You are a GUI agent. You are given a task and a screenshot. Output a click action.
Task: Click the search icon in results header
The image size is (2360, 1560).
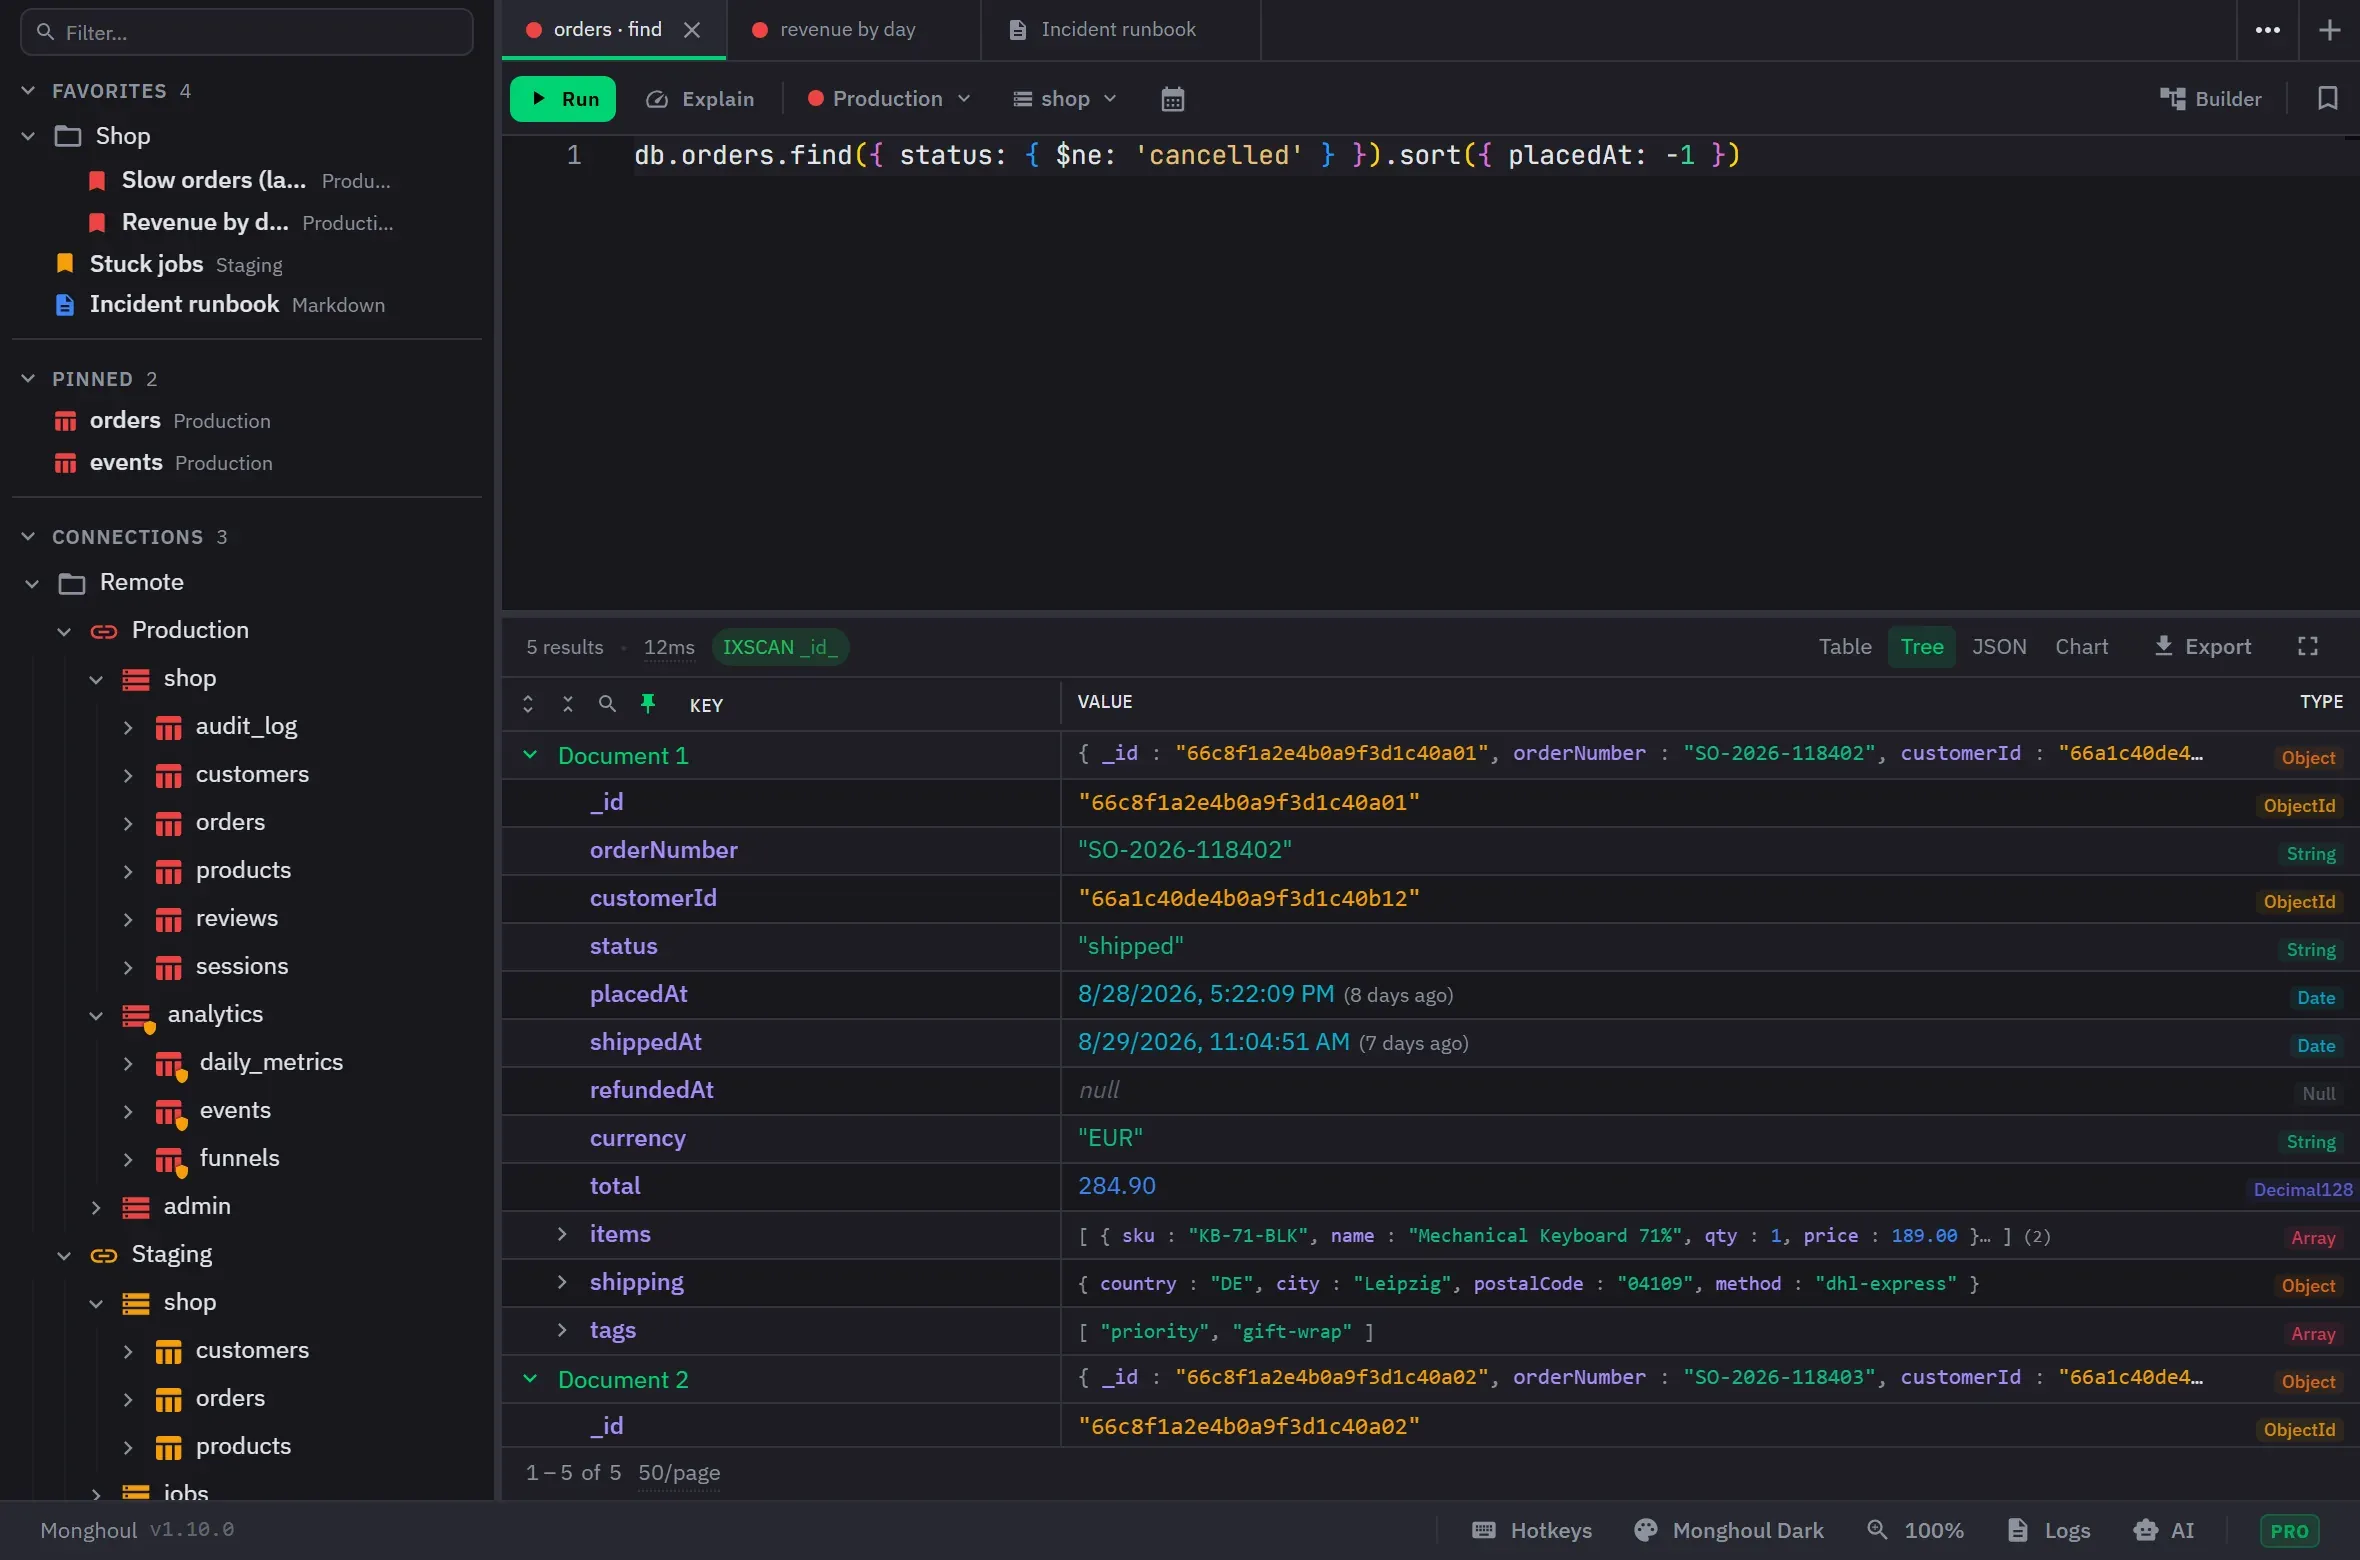click(x=607, y=704)
